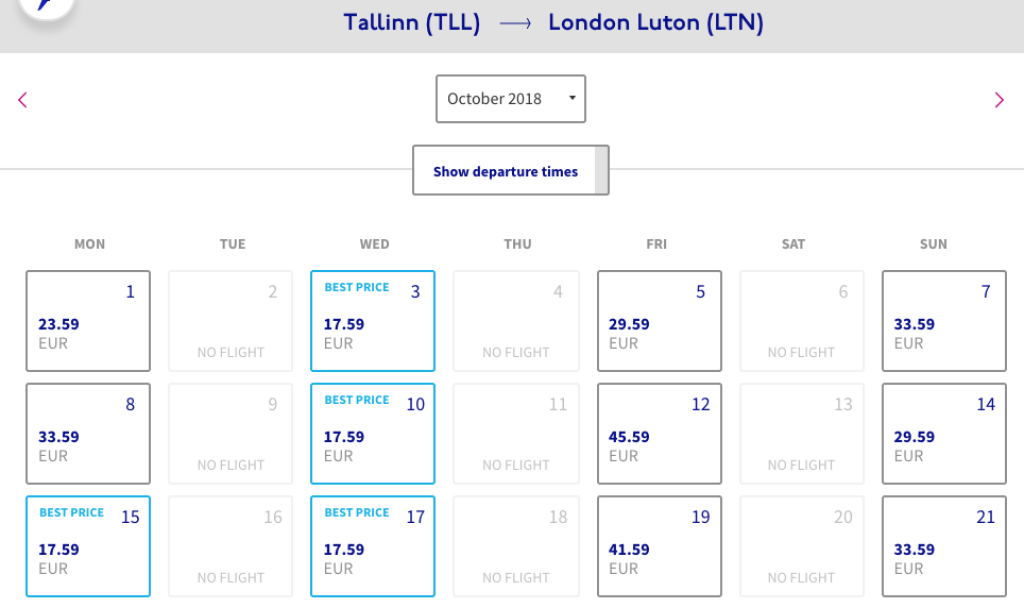Choose best price flight on October 10
1024x608 pixels.
(373, 433)
